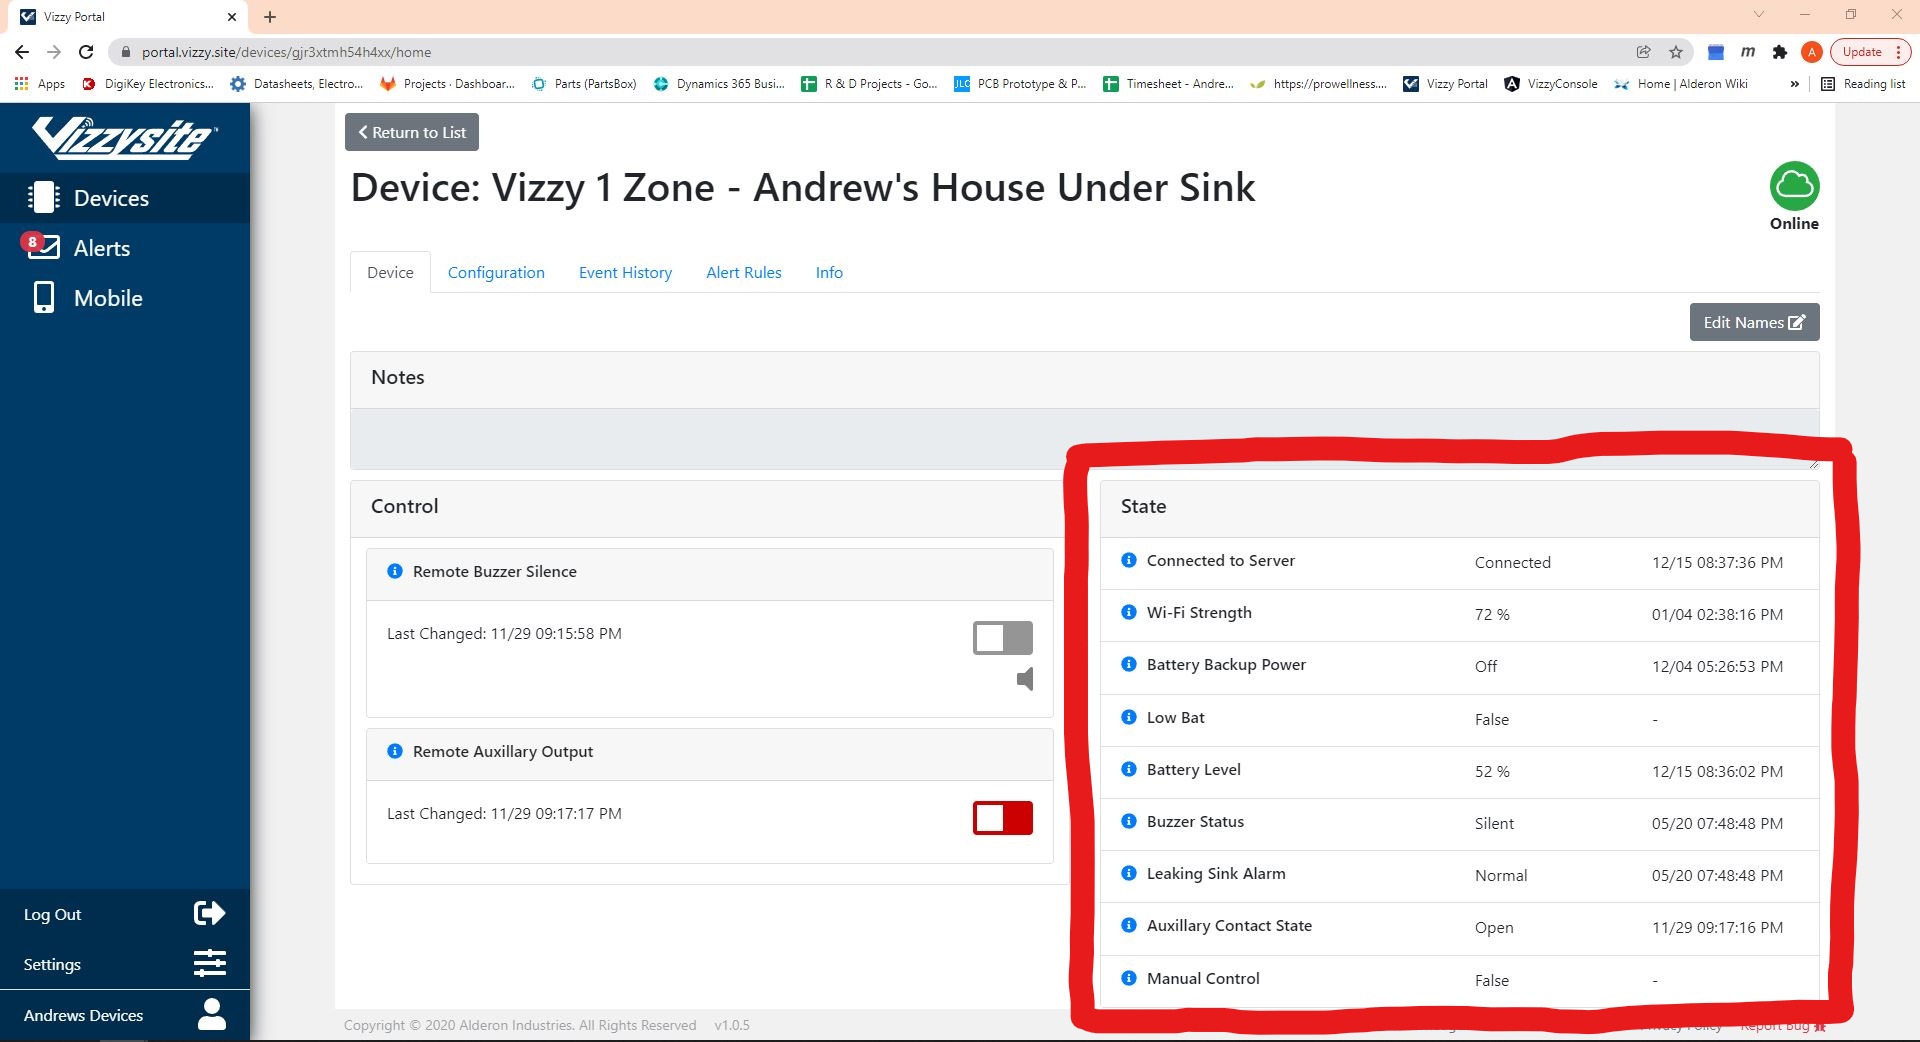Open the Devices sidebar section
The width and height of the screenshot is (1920, 1042).
[x=125, y=198]
